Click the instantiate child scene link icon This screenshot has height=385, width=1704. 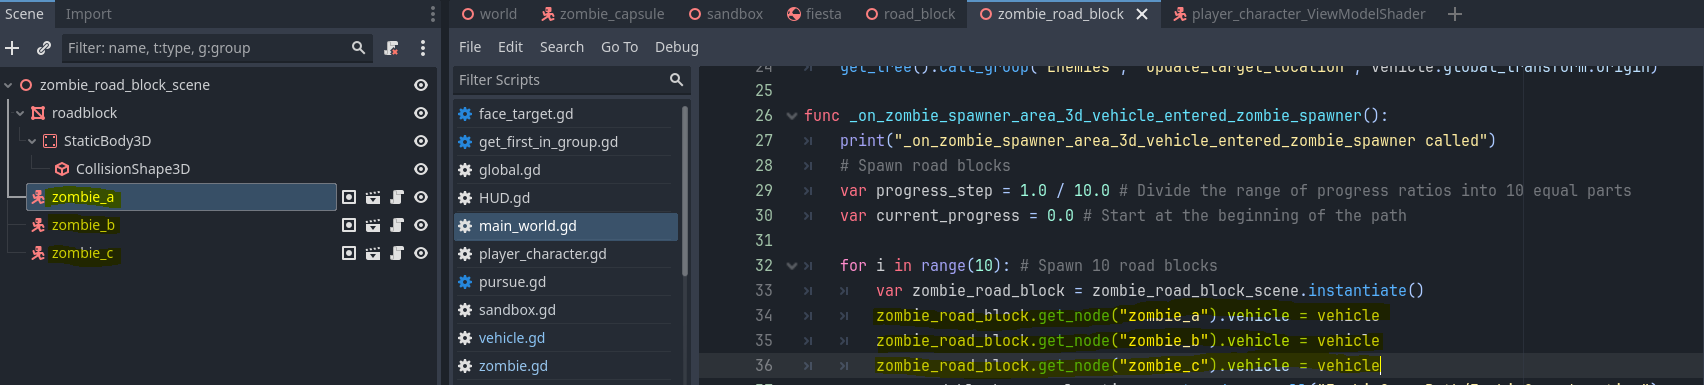pos(44,48)
